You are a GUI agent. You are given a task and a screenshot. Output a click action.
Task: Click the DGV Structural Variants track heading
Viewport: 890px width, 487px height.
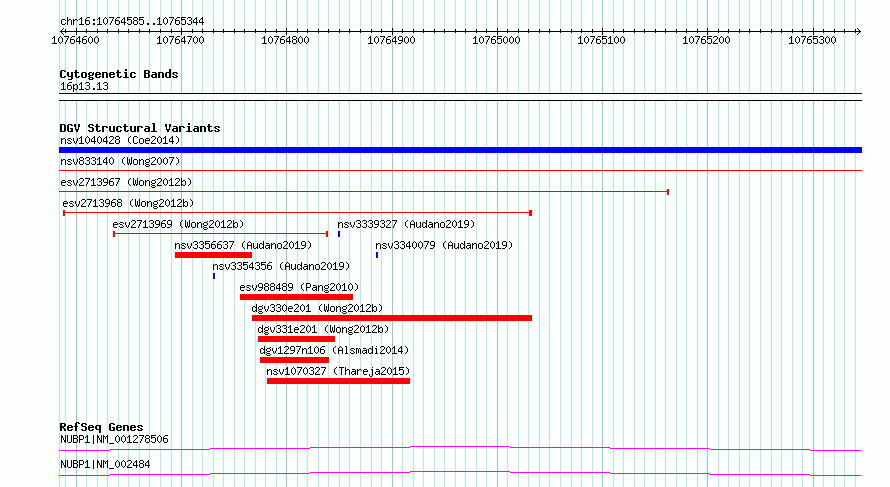coord(140,128)
